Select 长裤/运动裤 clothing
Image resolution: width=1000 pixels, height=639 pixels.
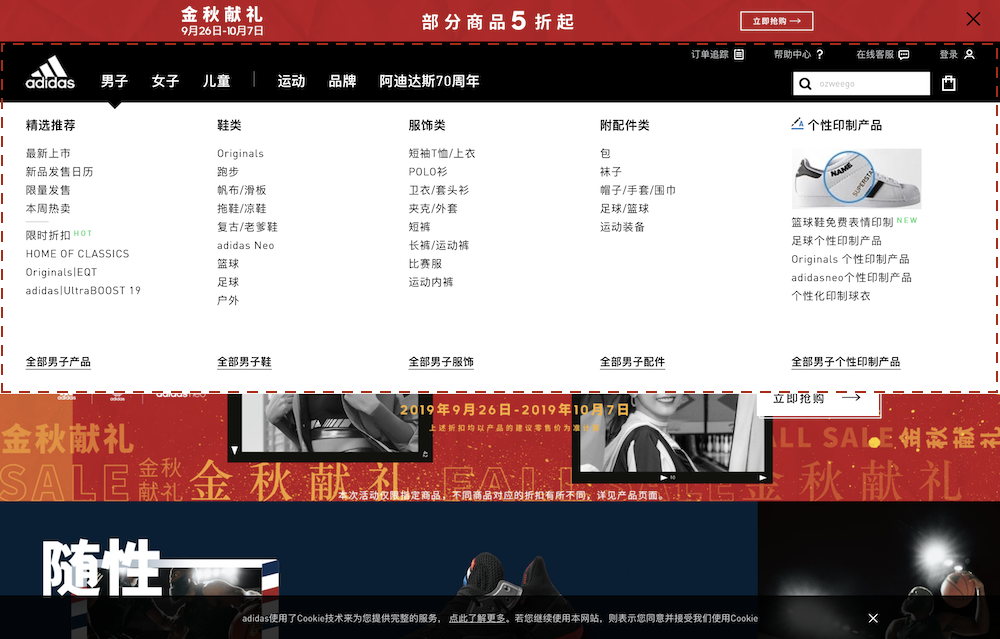[439, 246]
